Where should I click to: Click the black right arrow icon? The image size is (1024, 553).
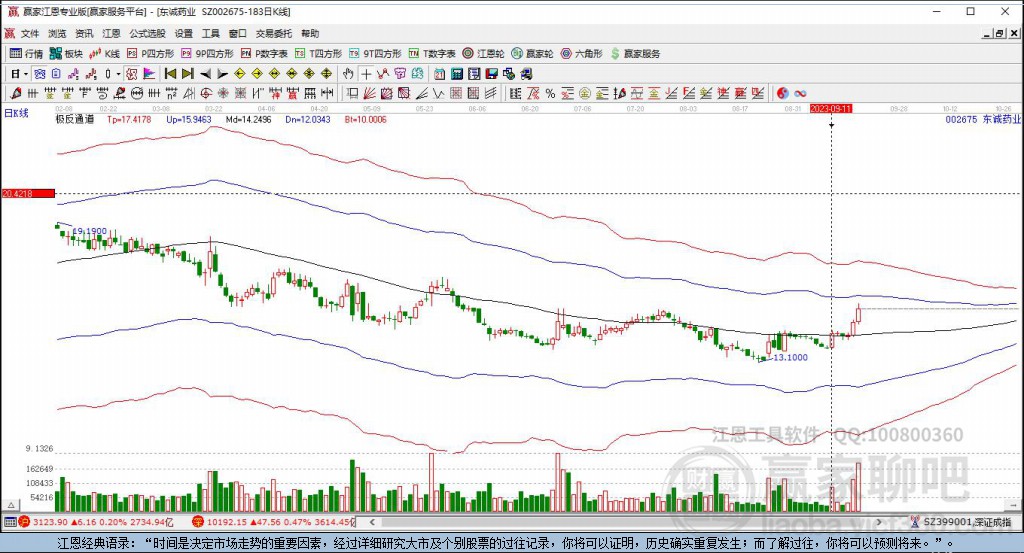point(223,74)
